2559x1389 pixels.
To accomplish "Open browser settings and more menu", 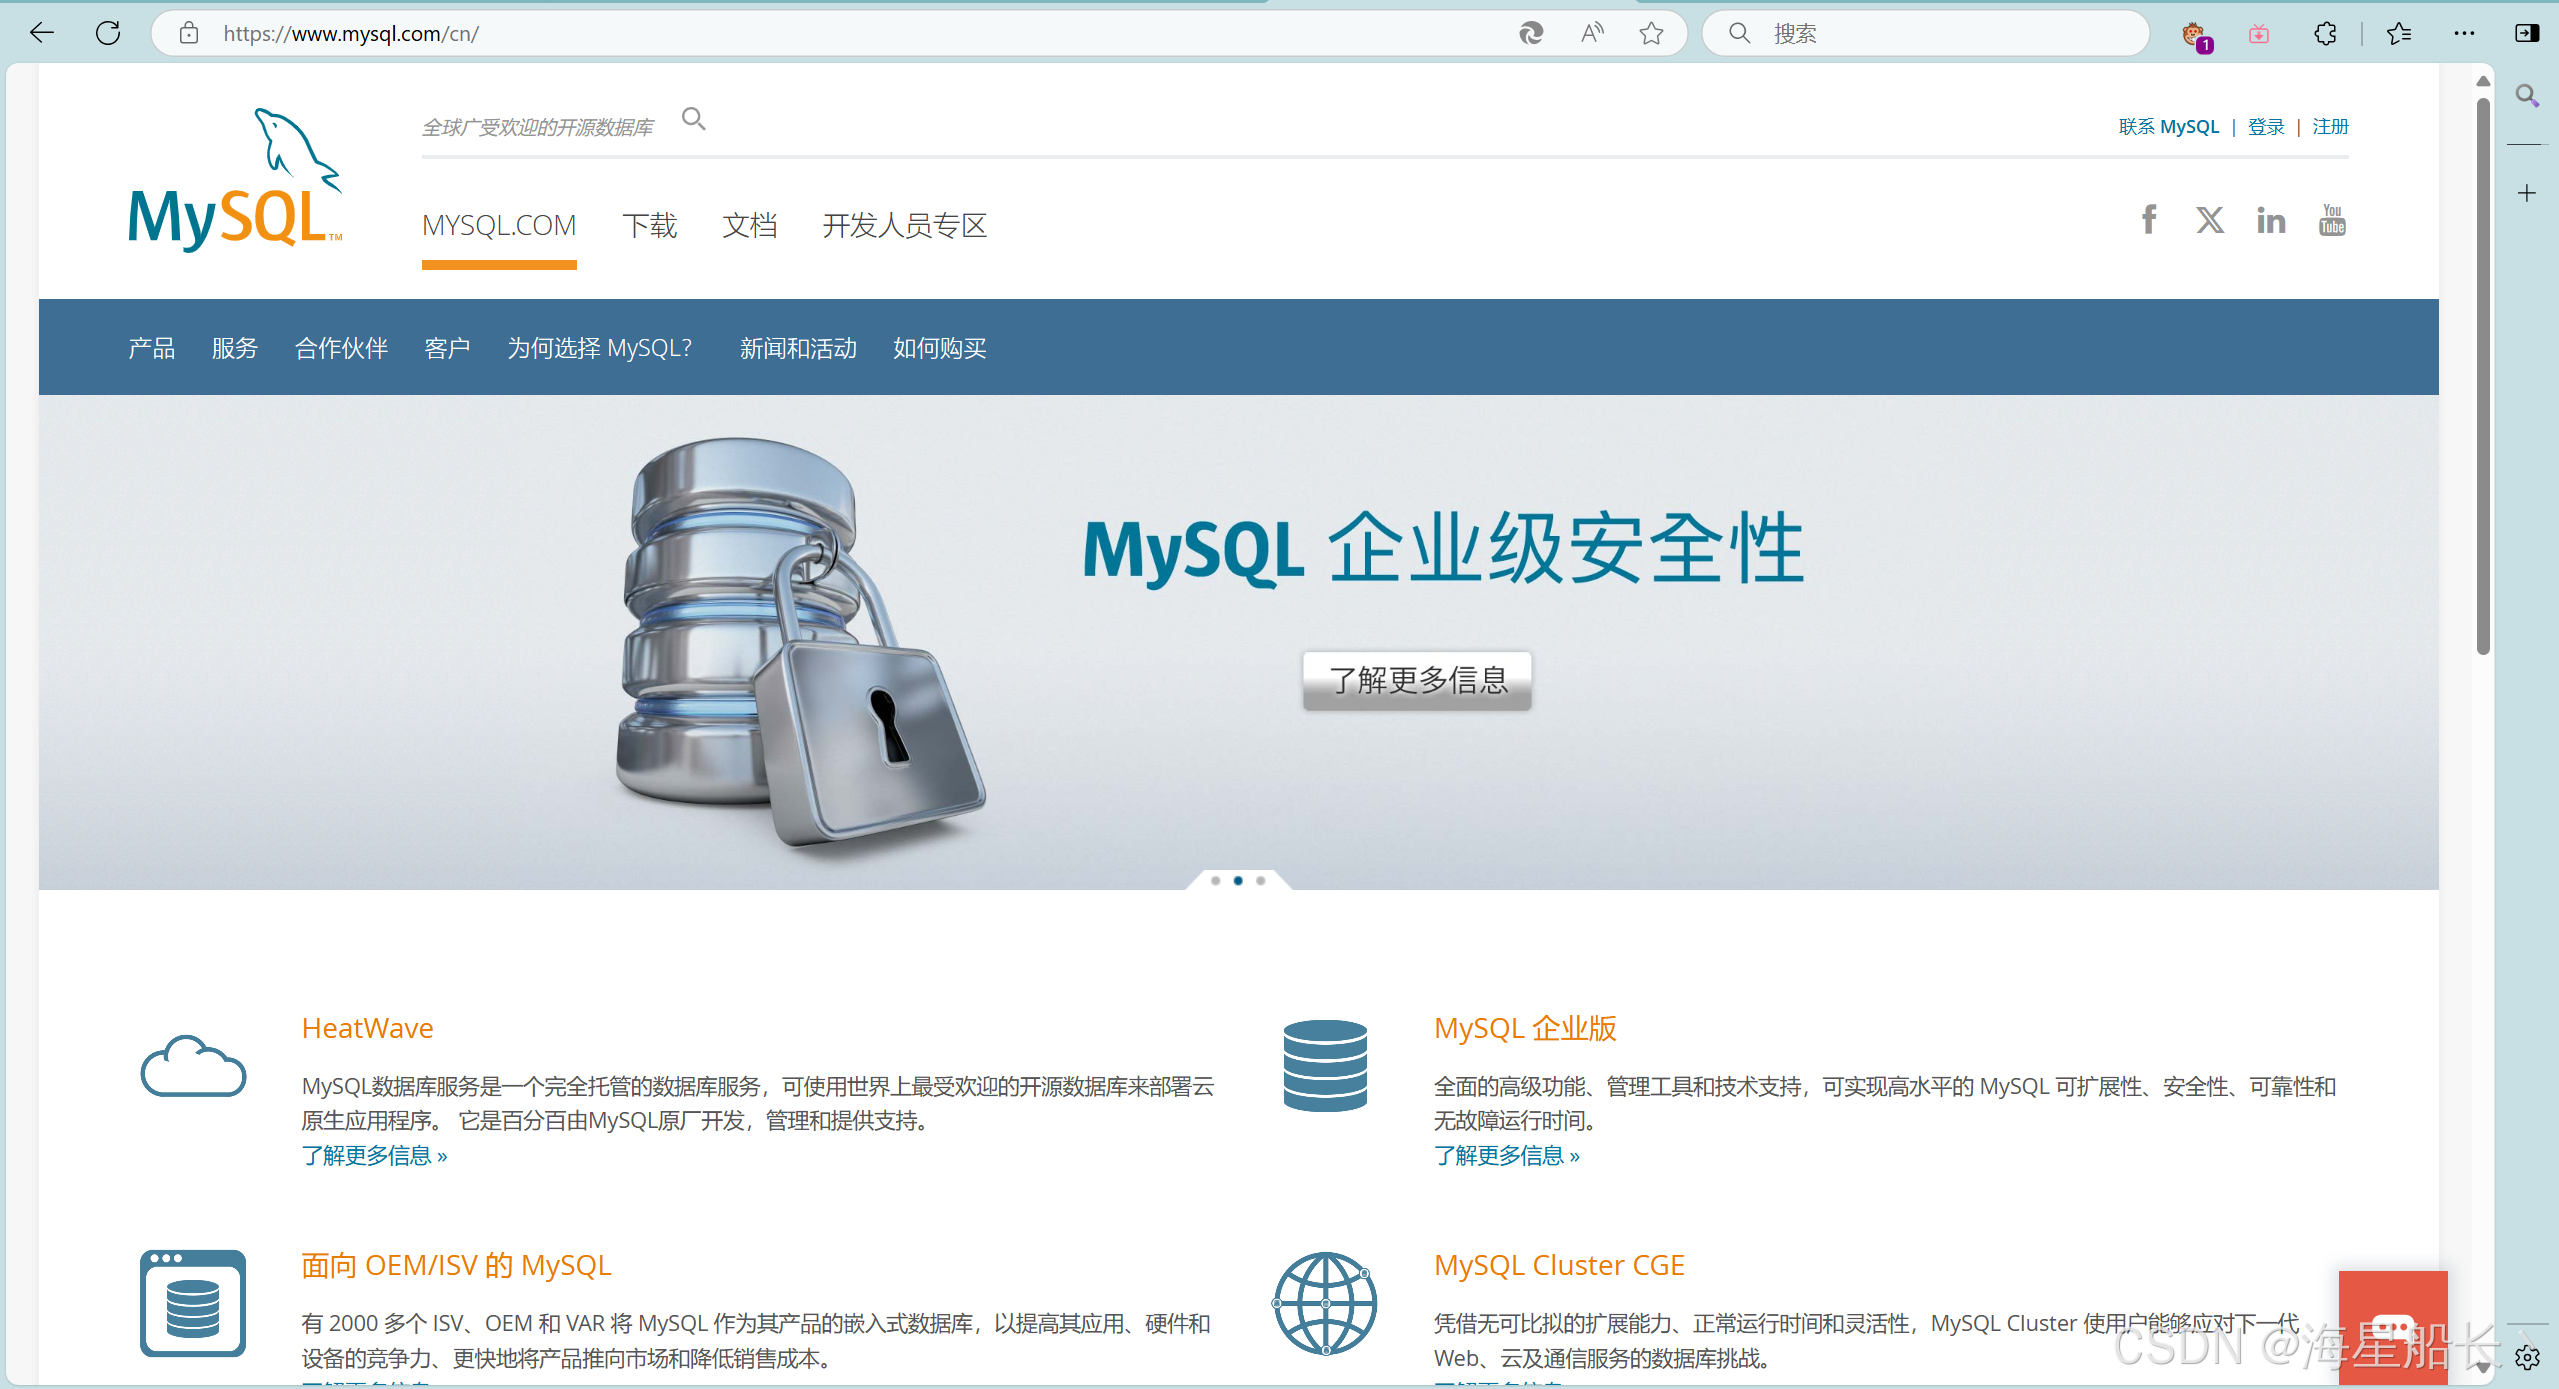I will pyautogui.click(x=2464, y=34).
